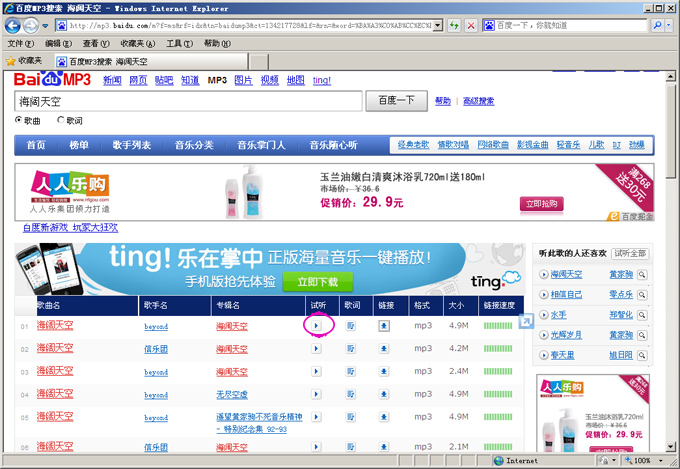The height and width of the screenshot is (469, 680).
Task: Select the 歌词 radio button
Action: [61, 120]
